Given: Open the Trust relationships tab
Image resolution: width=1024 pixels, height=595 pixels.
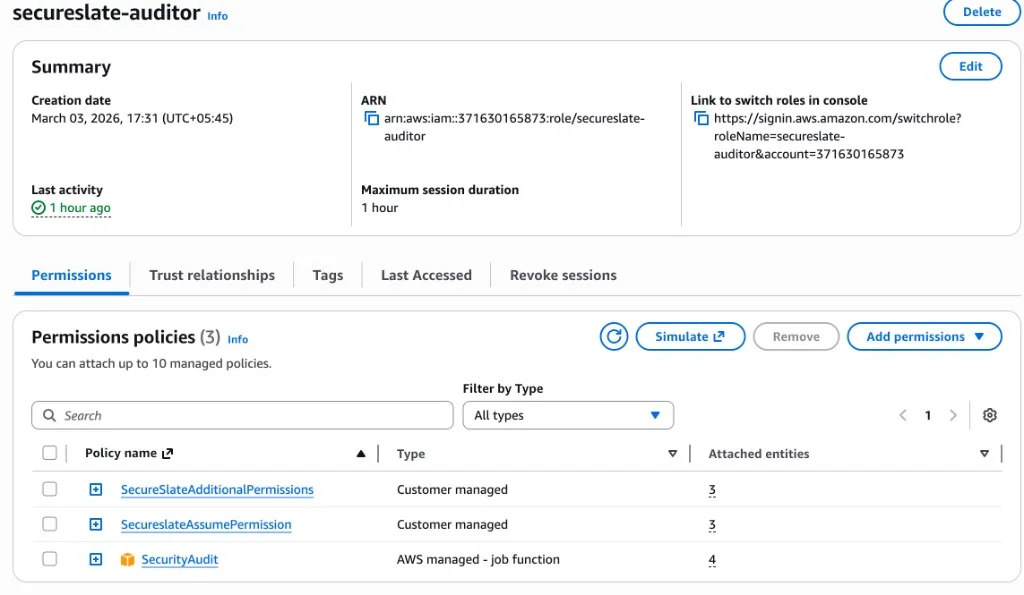Looking at the screenshot, I should pyautogui.click(x=212, y=275).
